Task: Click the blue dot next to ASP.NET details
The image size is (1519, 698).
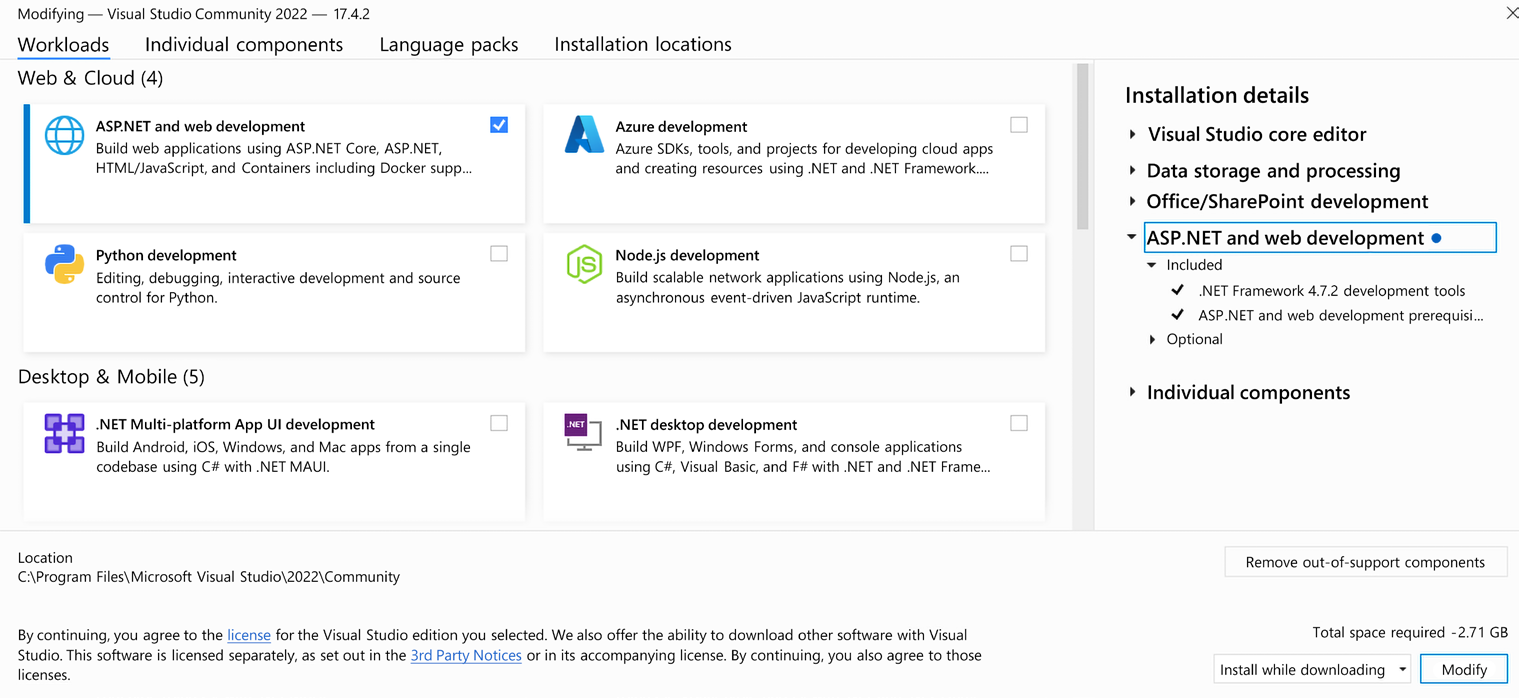Action: [1436, 238]
